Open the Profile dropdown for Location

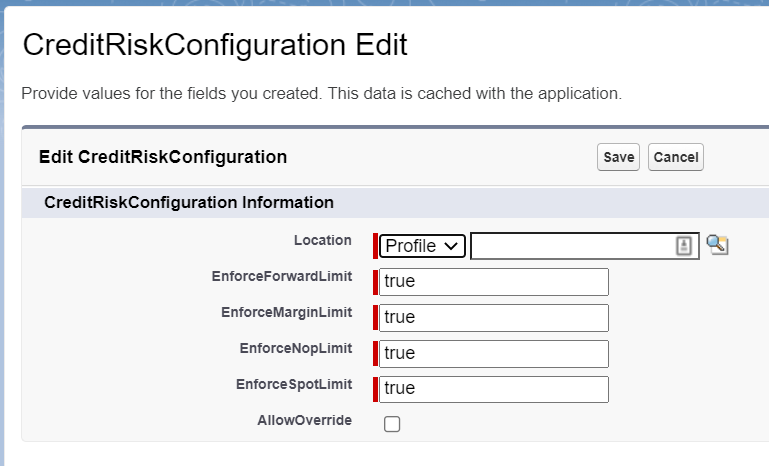point(422,246)
